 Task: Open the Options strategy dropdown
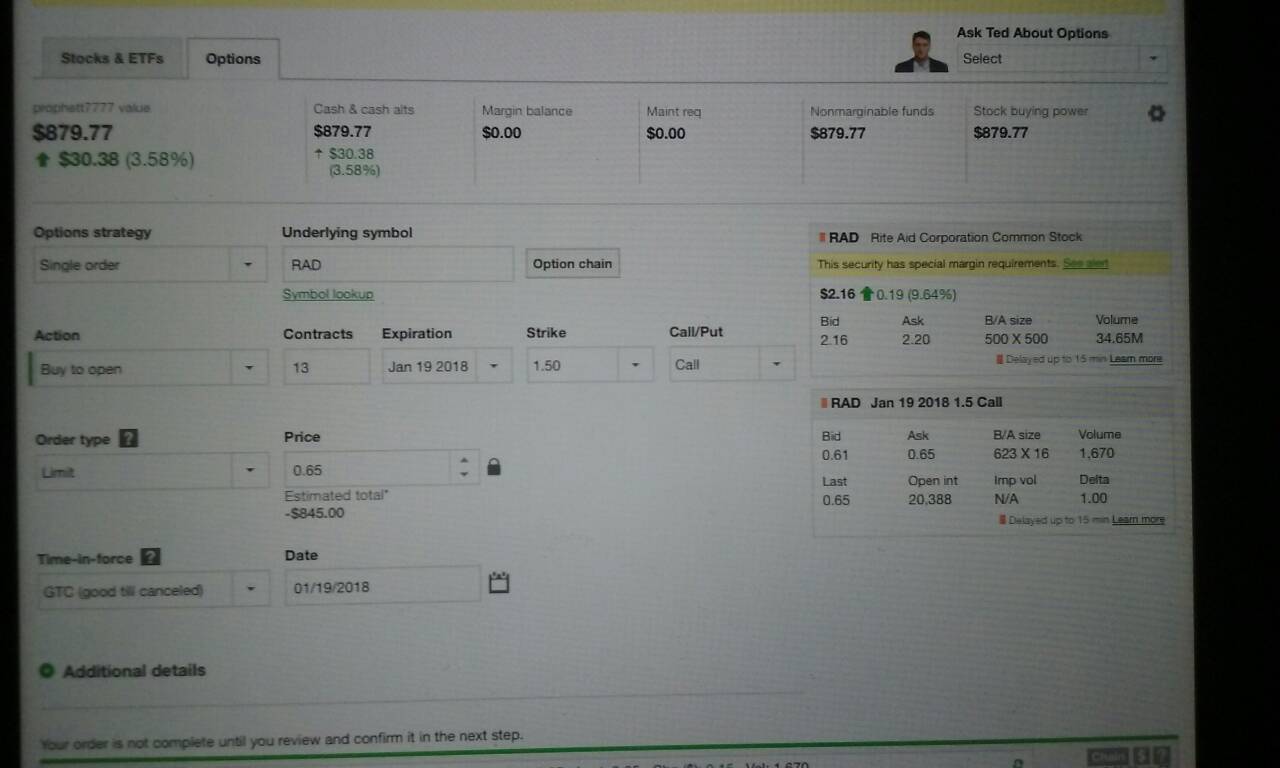(x=150, y=265)
